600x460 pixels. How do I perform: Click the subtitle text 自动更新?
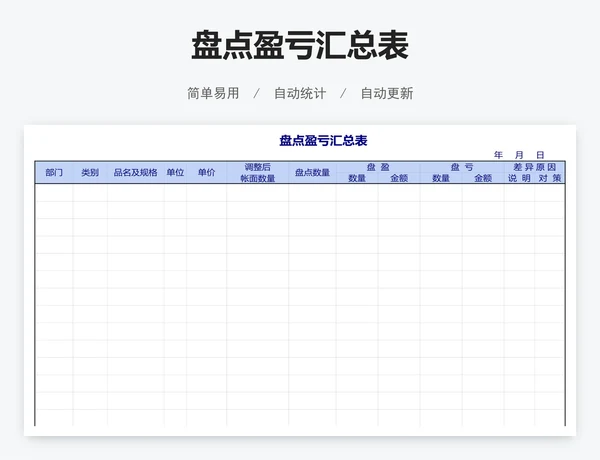387,93
